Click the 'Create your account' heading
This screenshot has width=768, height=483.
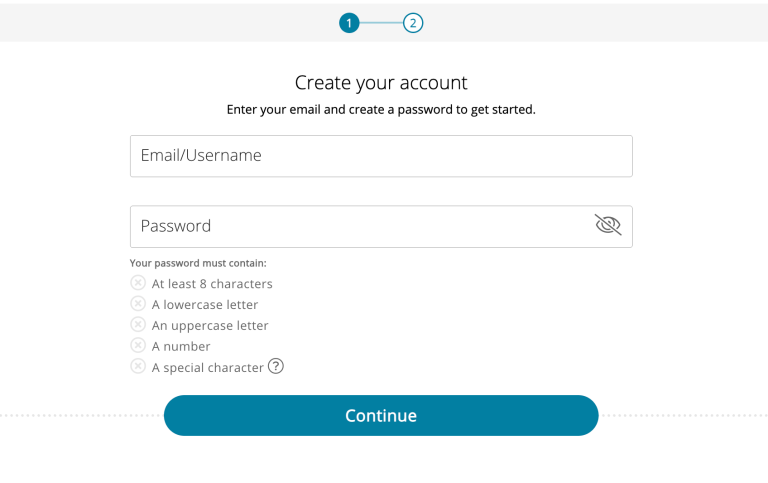pos(381,82)
